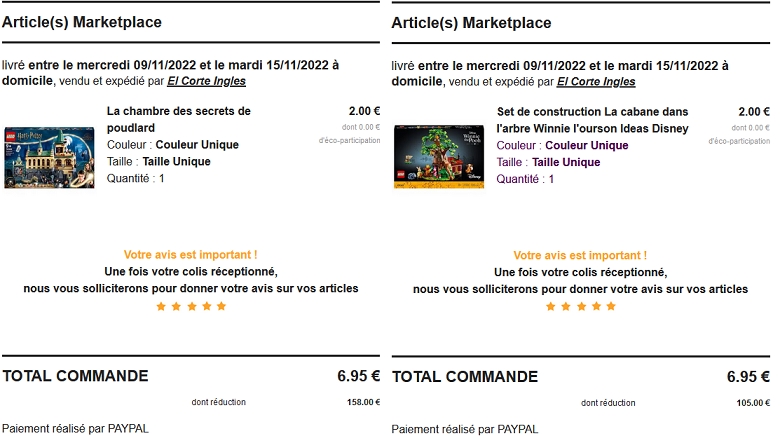Click left 'Article(s) Marketplace' heading

click(82, 22)
